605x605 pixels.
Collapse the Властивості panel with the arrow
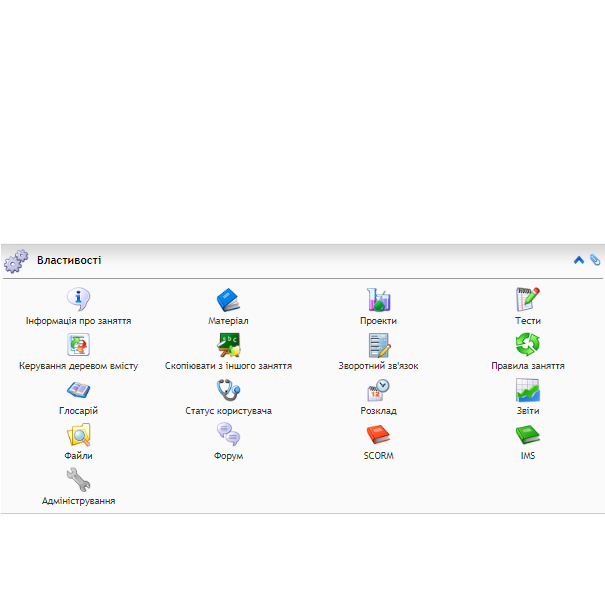point(579,260)
